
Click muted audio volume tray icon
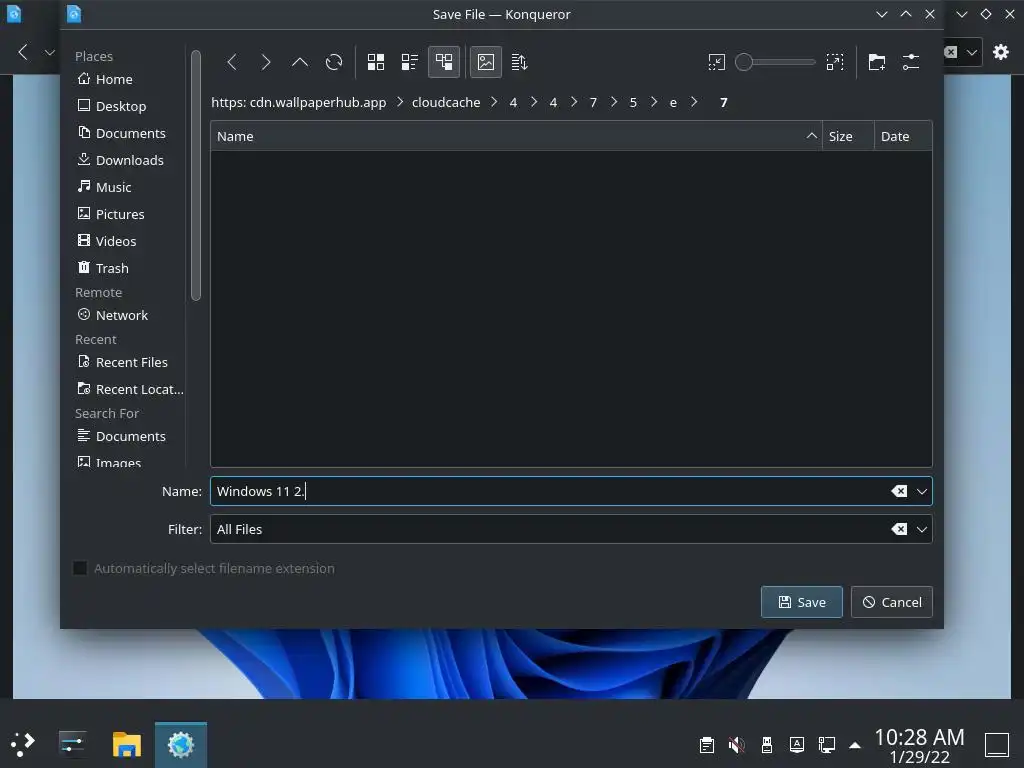tap(737, 745)
